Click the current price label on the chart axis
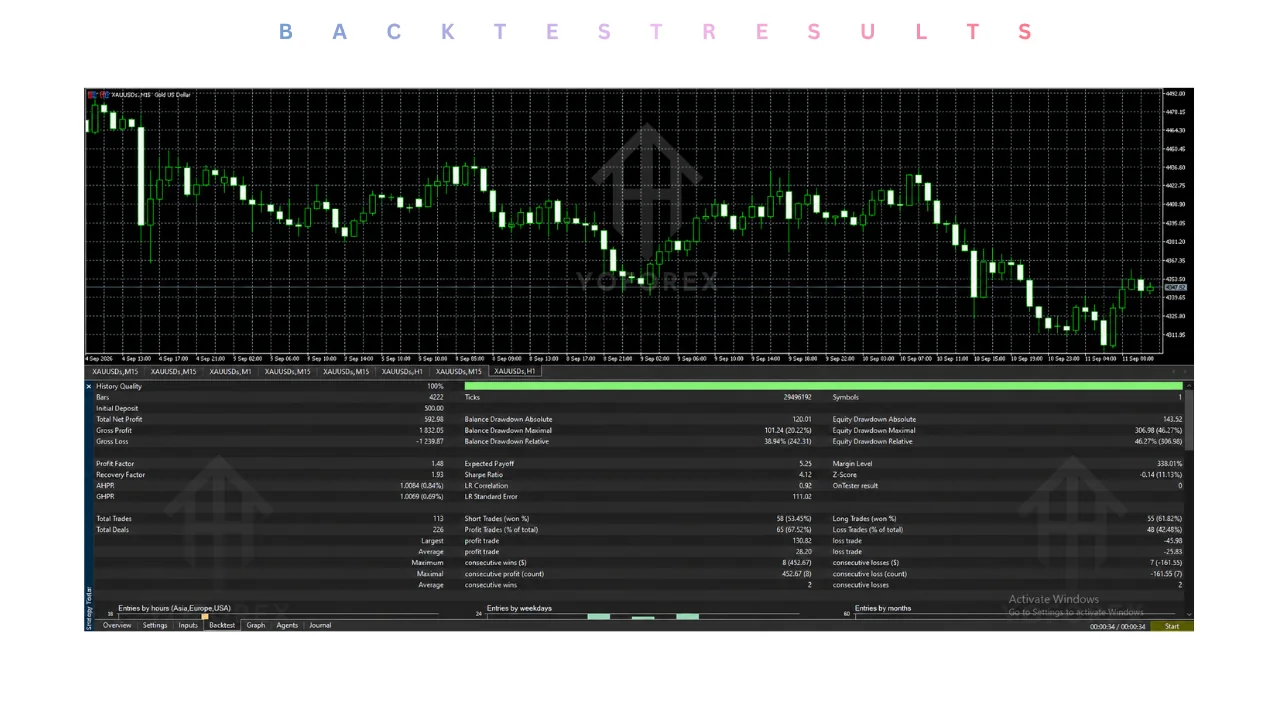Viewport: 1280px width, 720px height. coord(1174,288)
